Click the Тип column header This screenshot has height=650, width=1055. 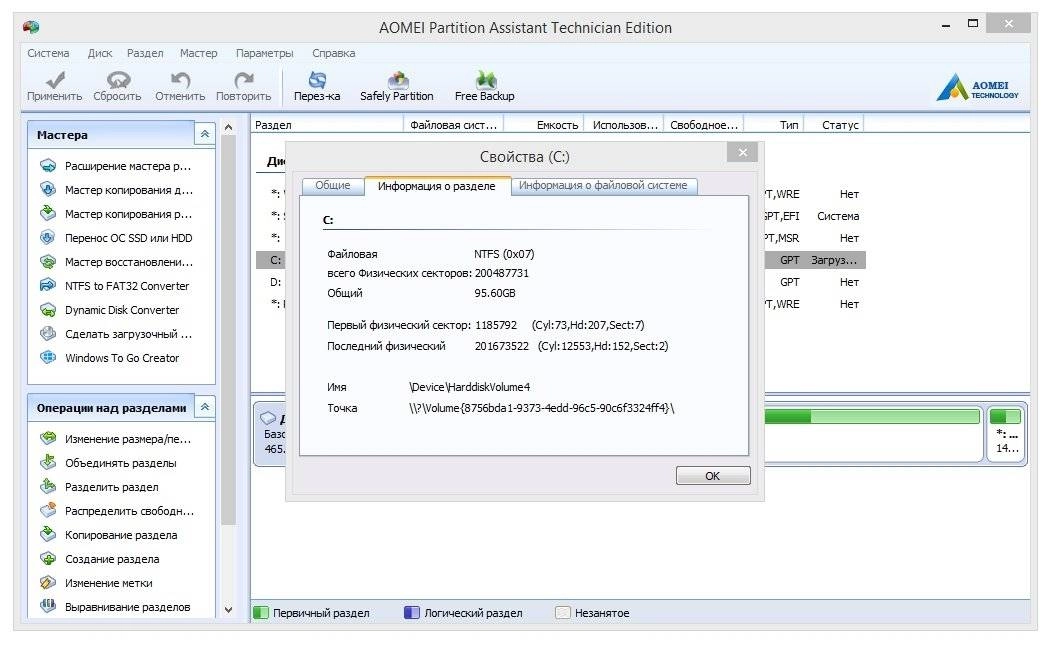click(774, 124)
